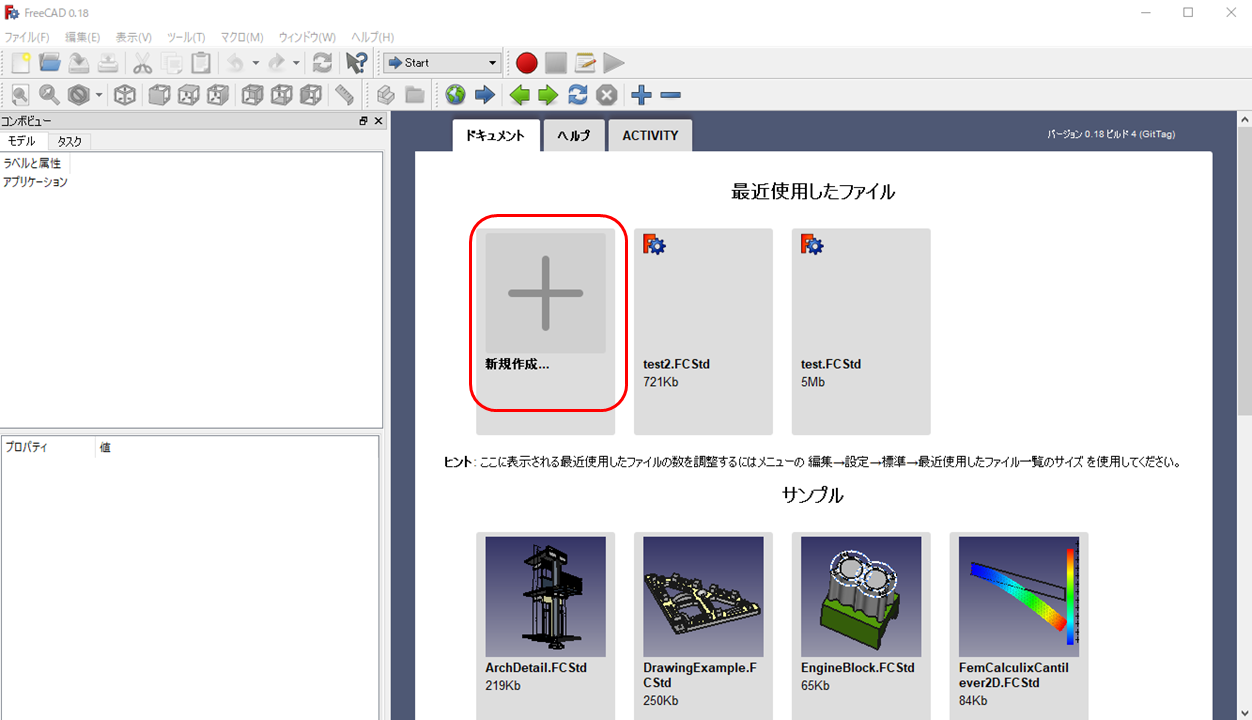Click the What's This help cursor icon
This screenshot has height=720, width=1252.
click(x=356, y=63)
